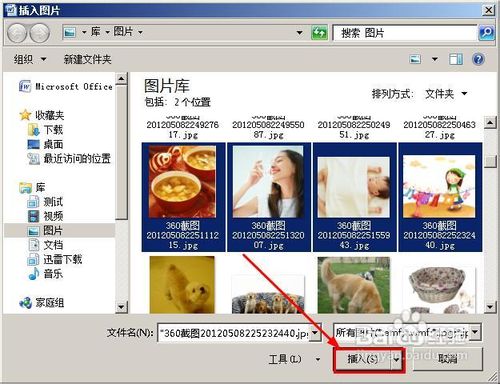Select puppies in basket thumbnail
The height and width of the screenshot is (384, 500).
click(x=268, y=294)
